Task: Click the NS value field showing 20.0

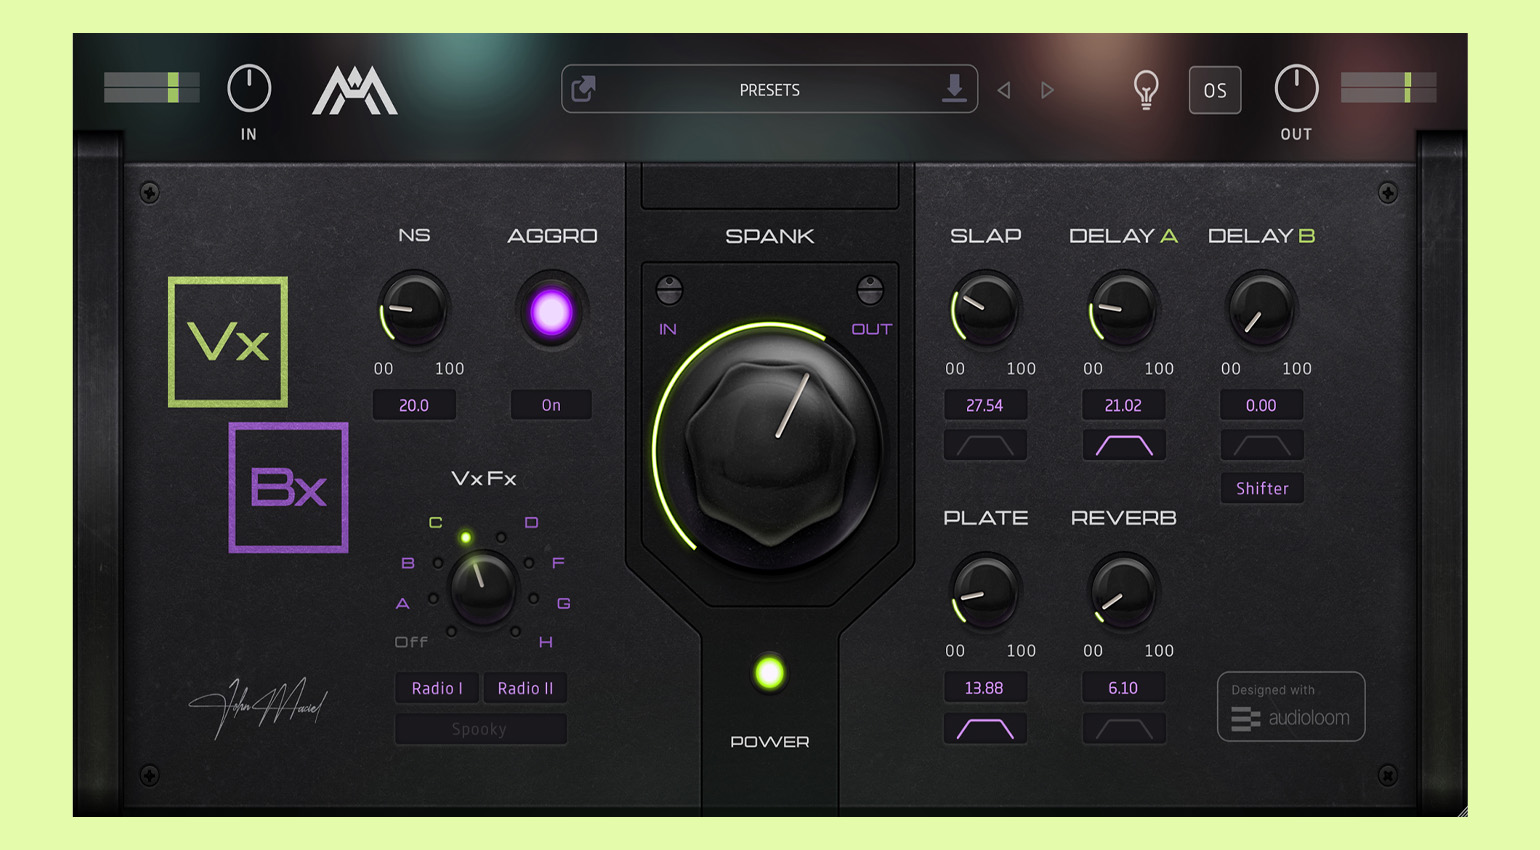Action: click(x=414, y=405)
